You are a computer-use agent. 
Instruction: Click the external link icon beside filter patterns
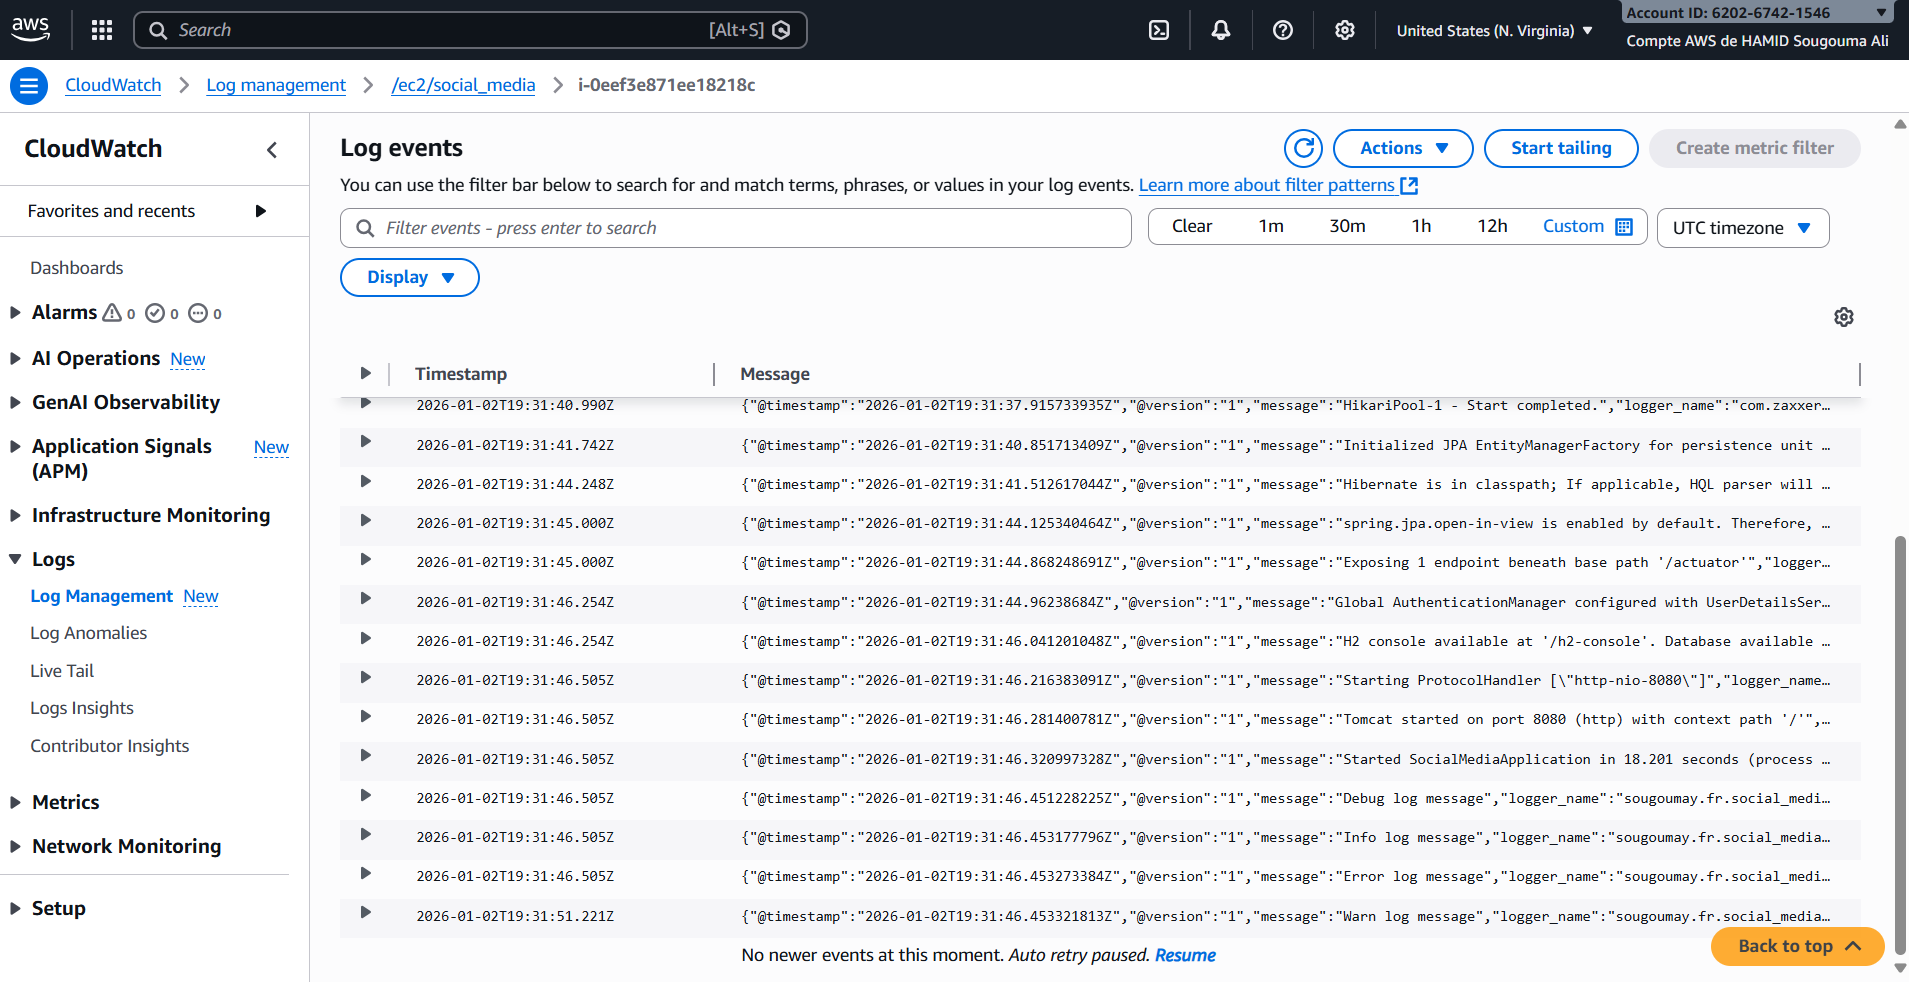point(1409,185)
